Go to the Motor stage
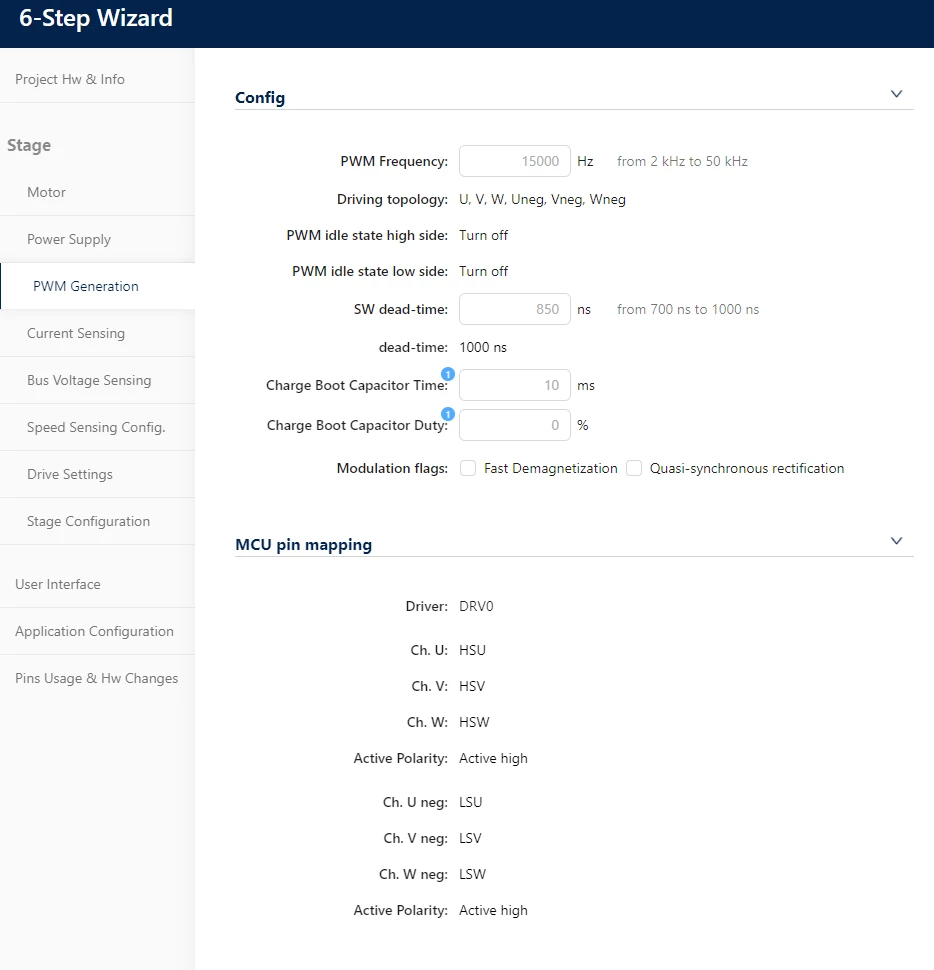 (x=97, y=192)
